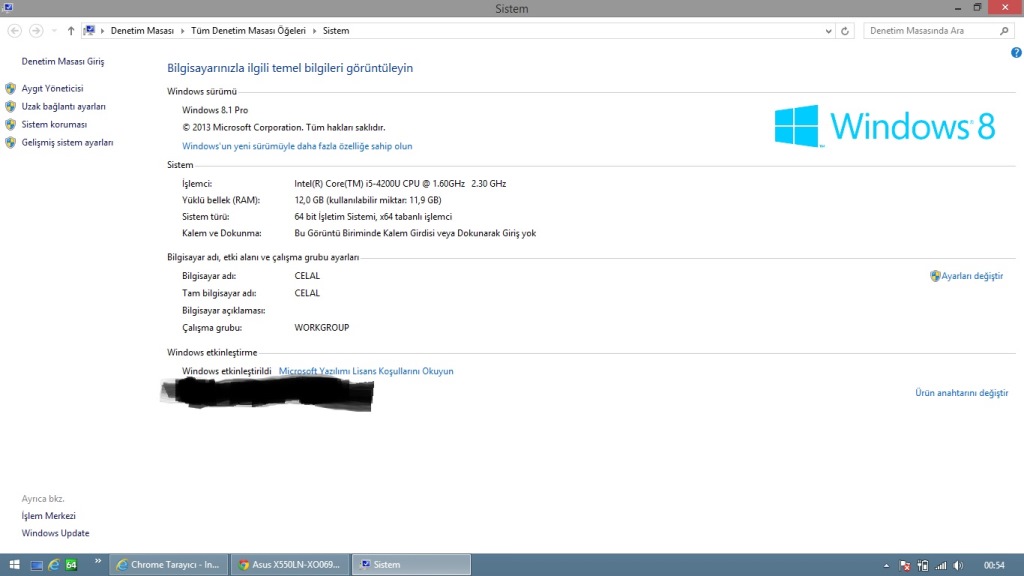
Task: Open the network signal icon
Action: pos(941,566)
